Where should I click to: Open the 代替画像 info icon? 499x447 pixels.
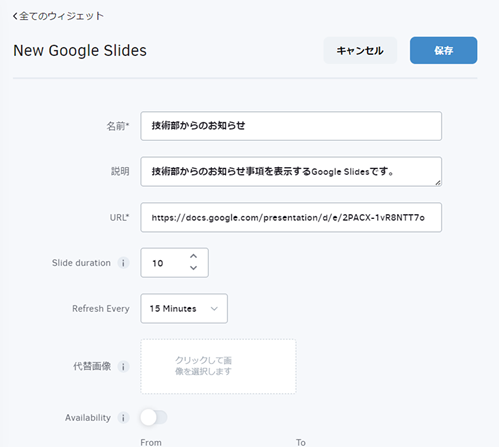pyautogui.click(x=123, y=366)
